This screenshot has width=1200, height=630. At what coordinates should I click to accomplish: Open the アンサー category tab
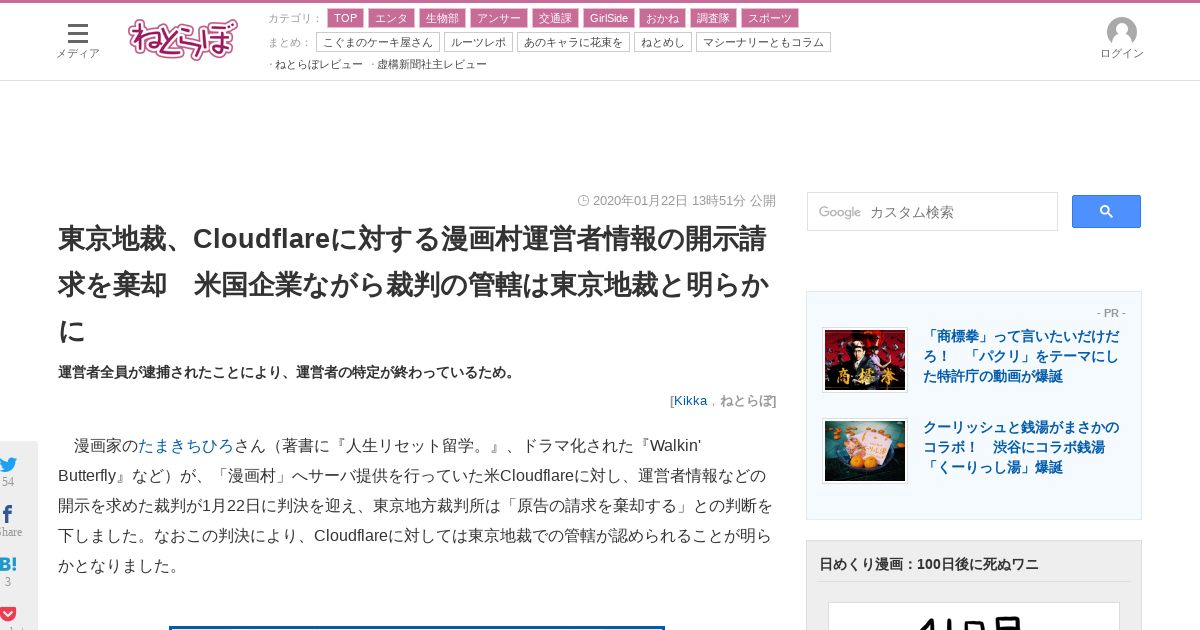[x=499, y=18]
